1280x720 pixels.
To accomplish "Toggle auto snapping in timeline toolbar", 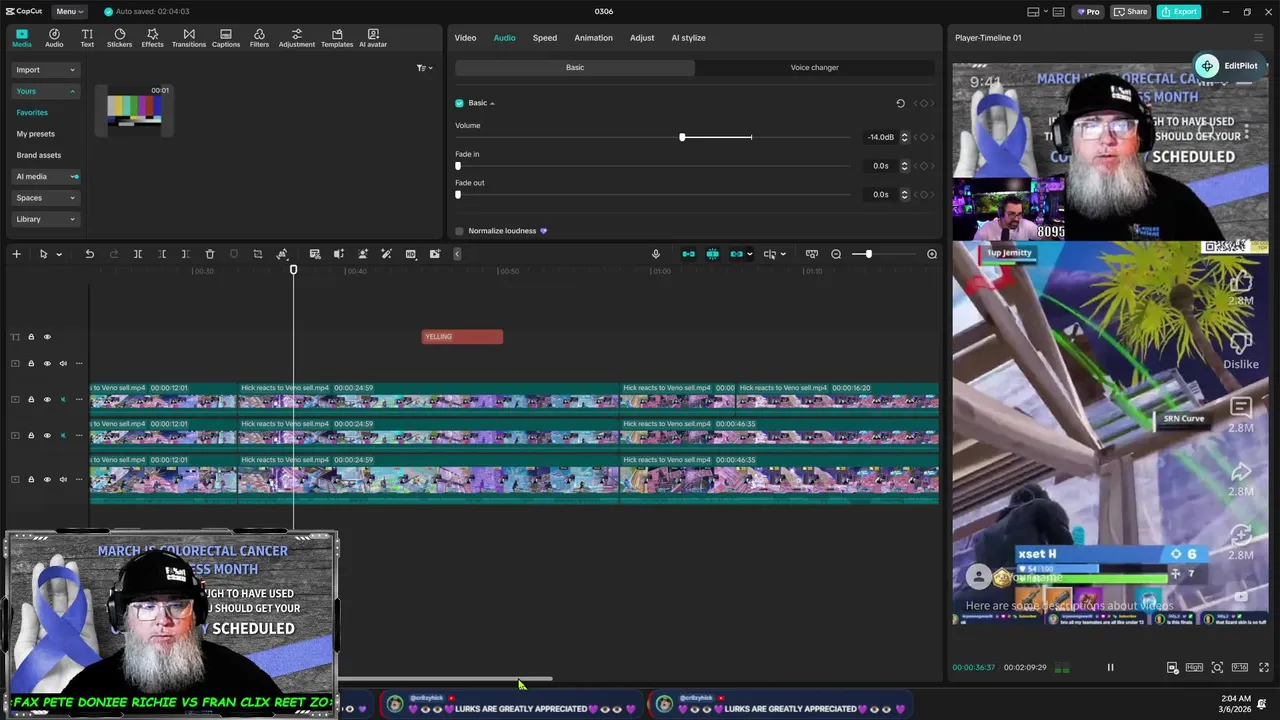I will pos(712,254).
